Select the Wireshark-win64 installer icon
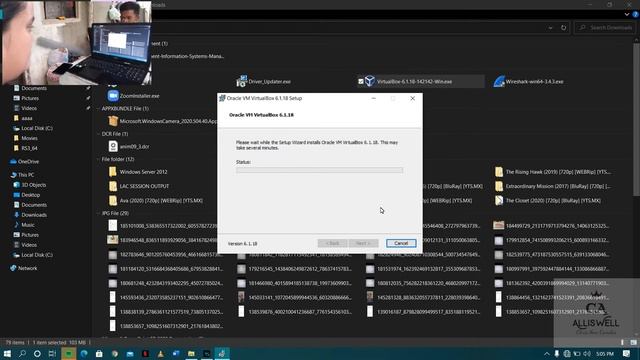Screen dimensions: 640x360 [x=499, y=81]
